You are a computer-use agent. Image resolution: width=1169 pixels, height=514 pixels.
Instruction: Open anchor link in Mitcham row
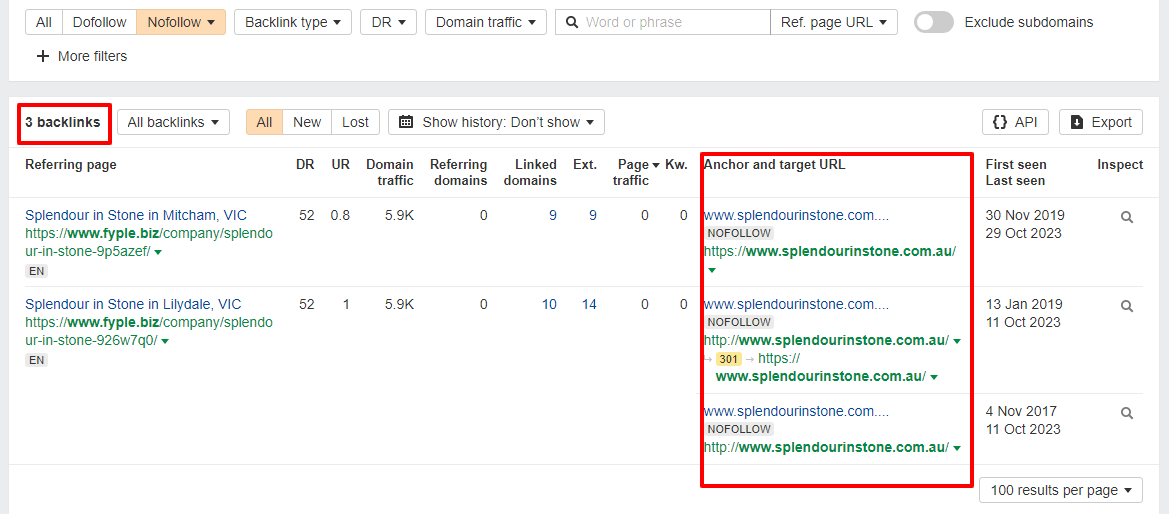[x=796, y=216]
